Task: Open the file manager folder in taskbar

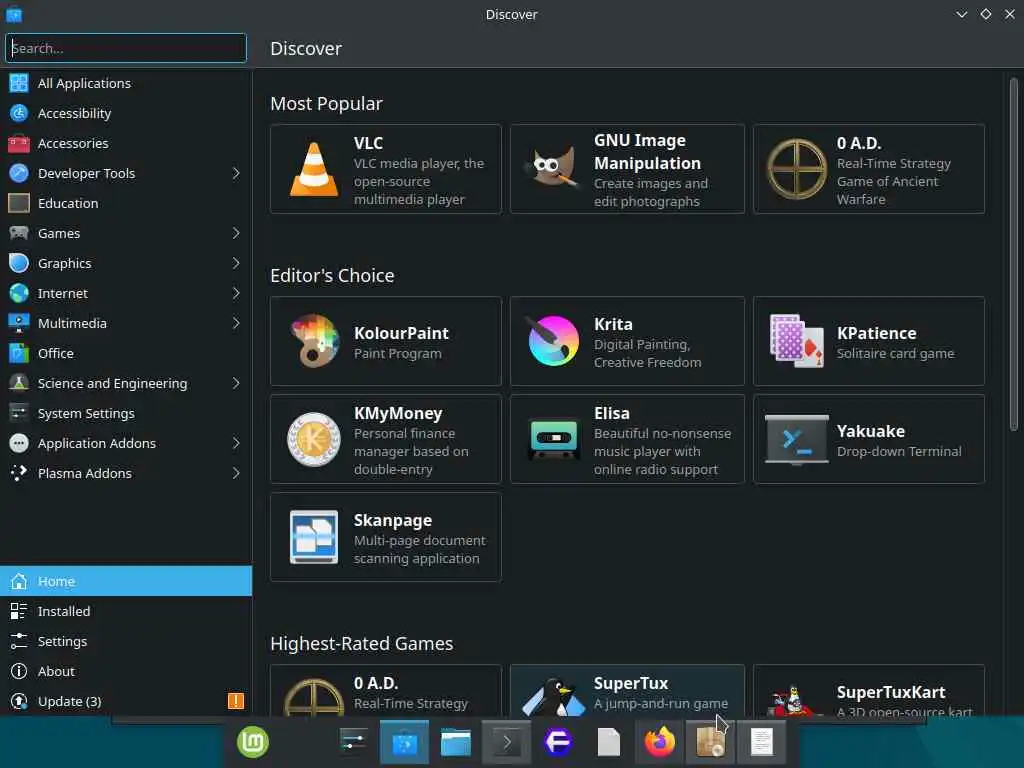Action: (456, 743)
